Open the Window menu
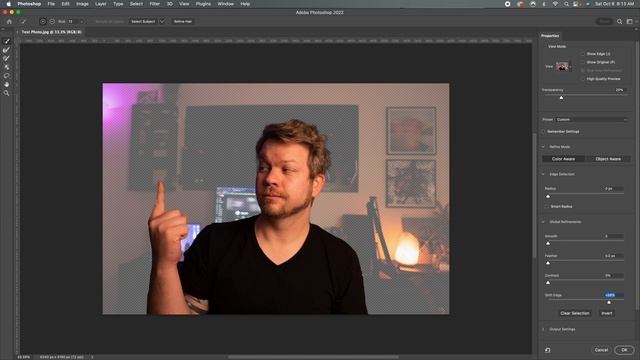Viewport: 640px width, 360px height. tap(225, 4)
